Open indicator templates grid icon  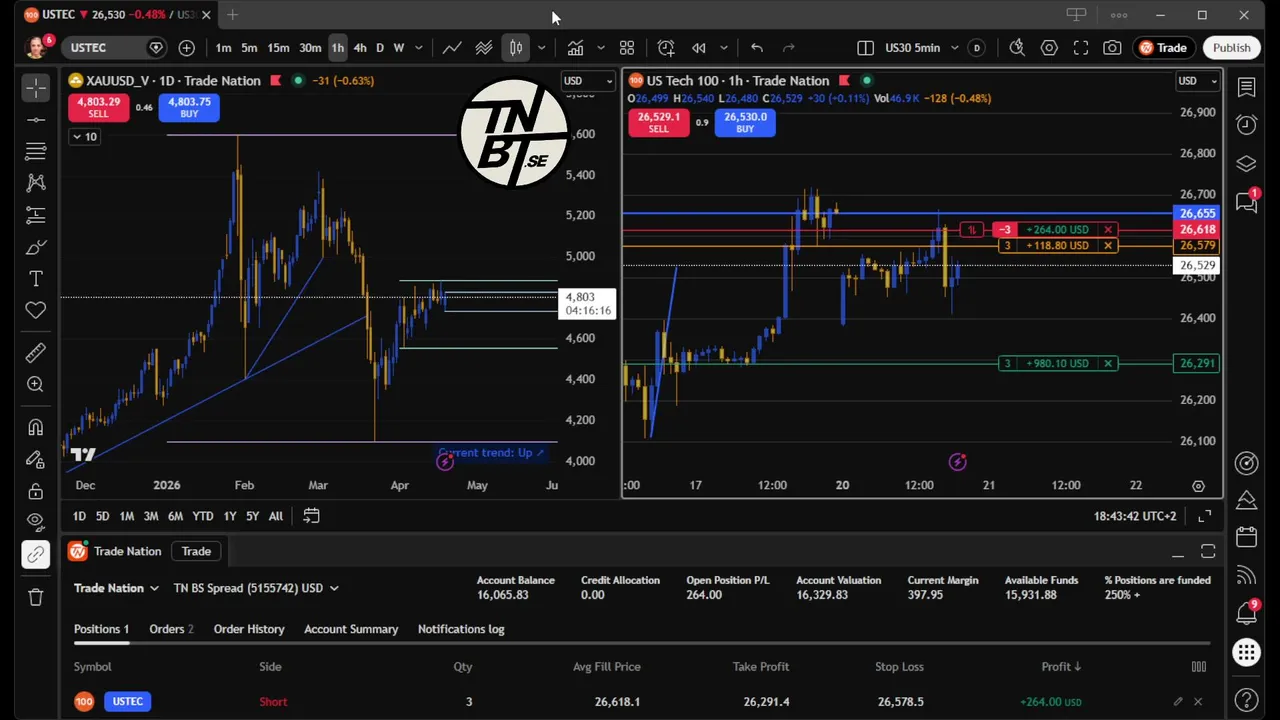pyautogui.click(x=627, y=48)
